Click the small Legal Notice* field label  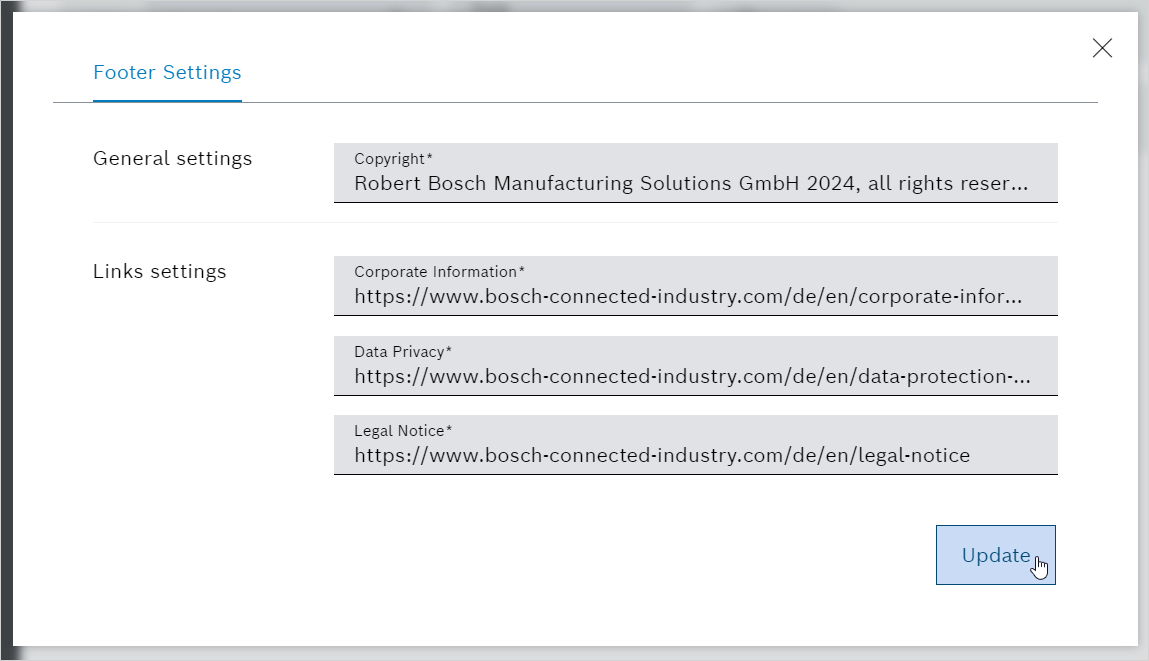coord(403,431)
